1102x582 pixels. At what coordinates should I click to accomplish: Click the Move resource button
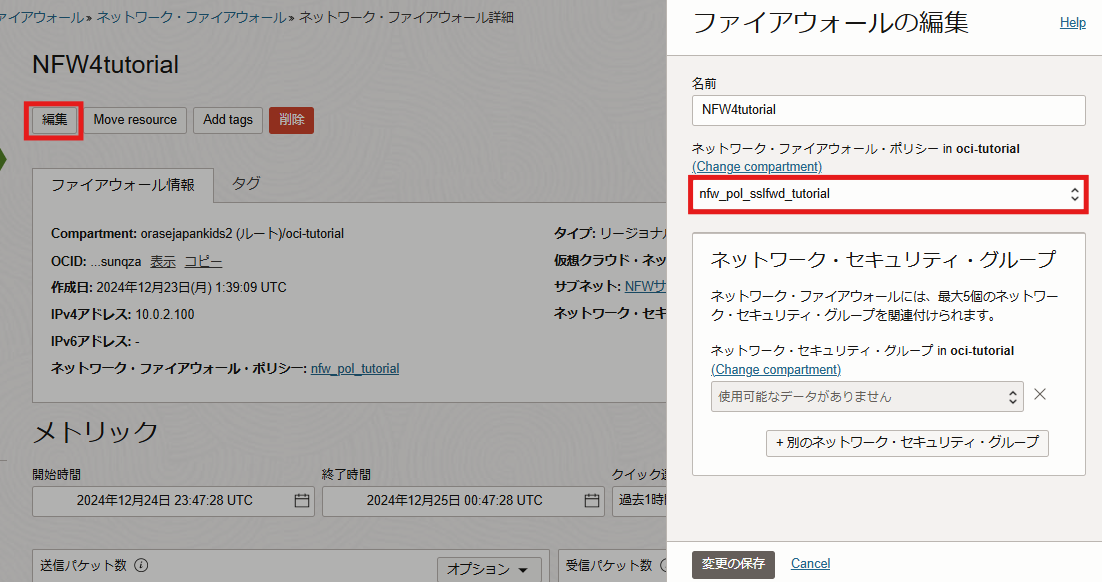point(135,120)
